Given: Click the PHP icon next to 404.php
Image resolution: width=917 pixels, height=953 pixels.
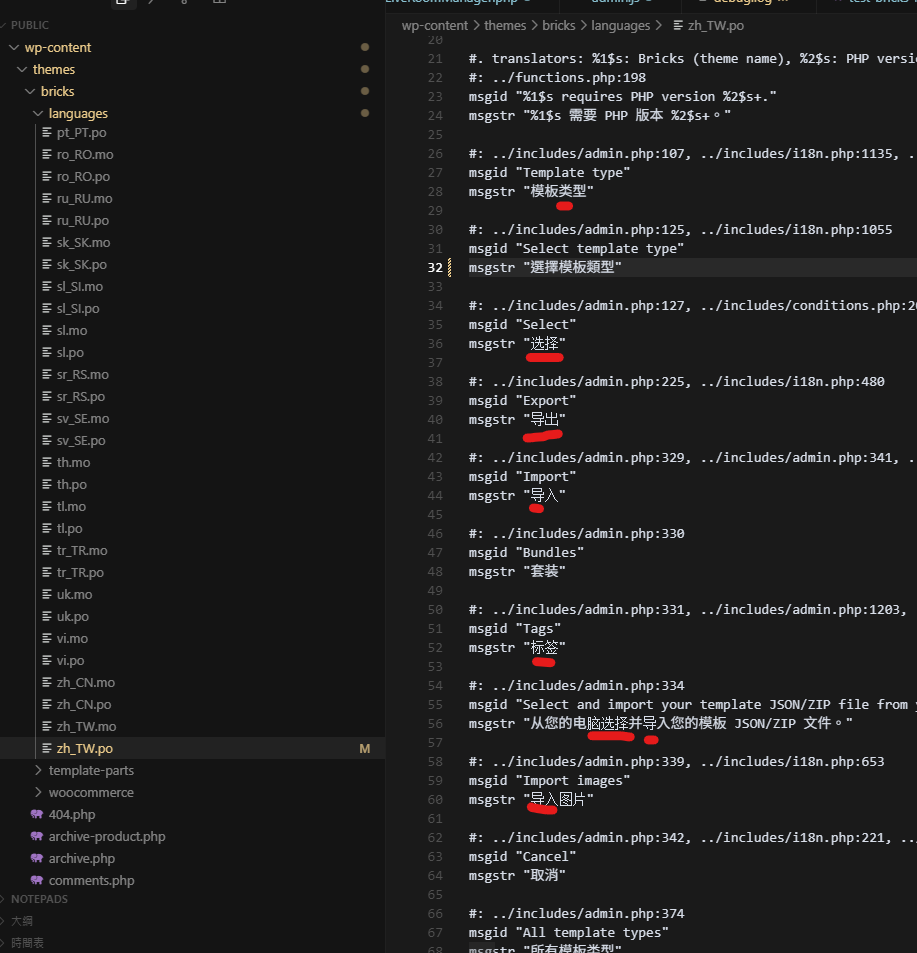Looking at the screenshot, I should coord(37,815).
